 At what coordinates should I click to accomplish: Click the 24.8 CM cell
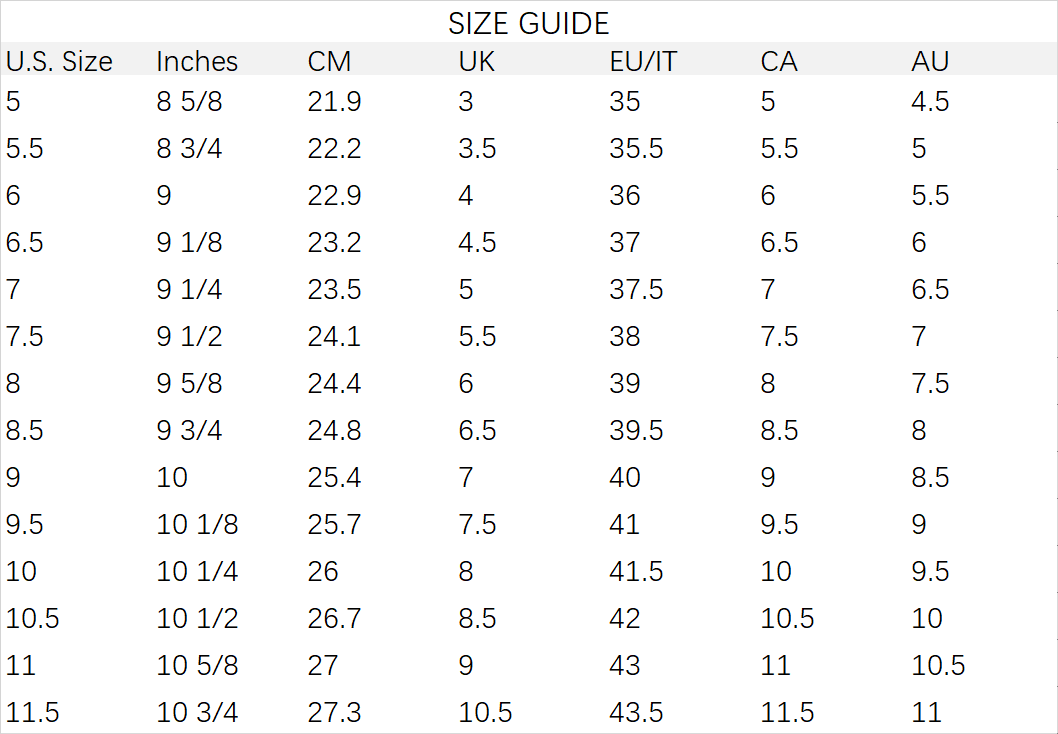pos(334,431)
